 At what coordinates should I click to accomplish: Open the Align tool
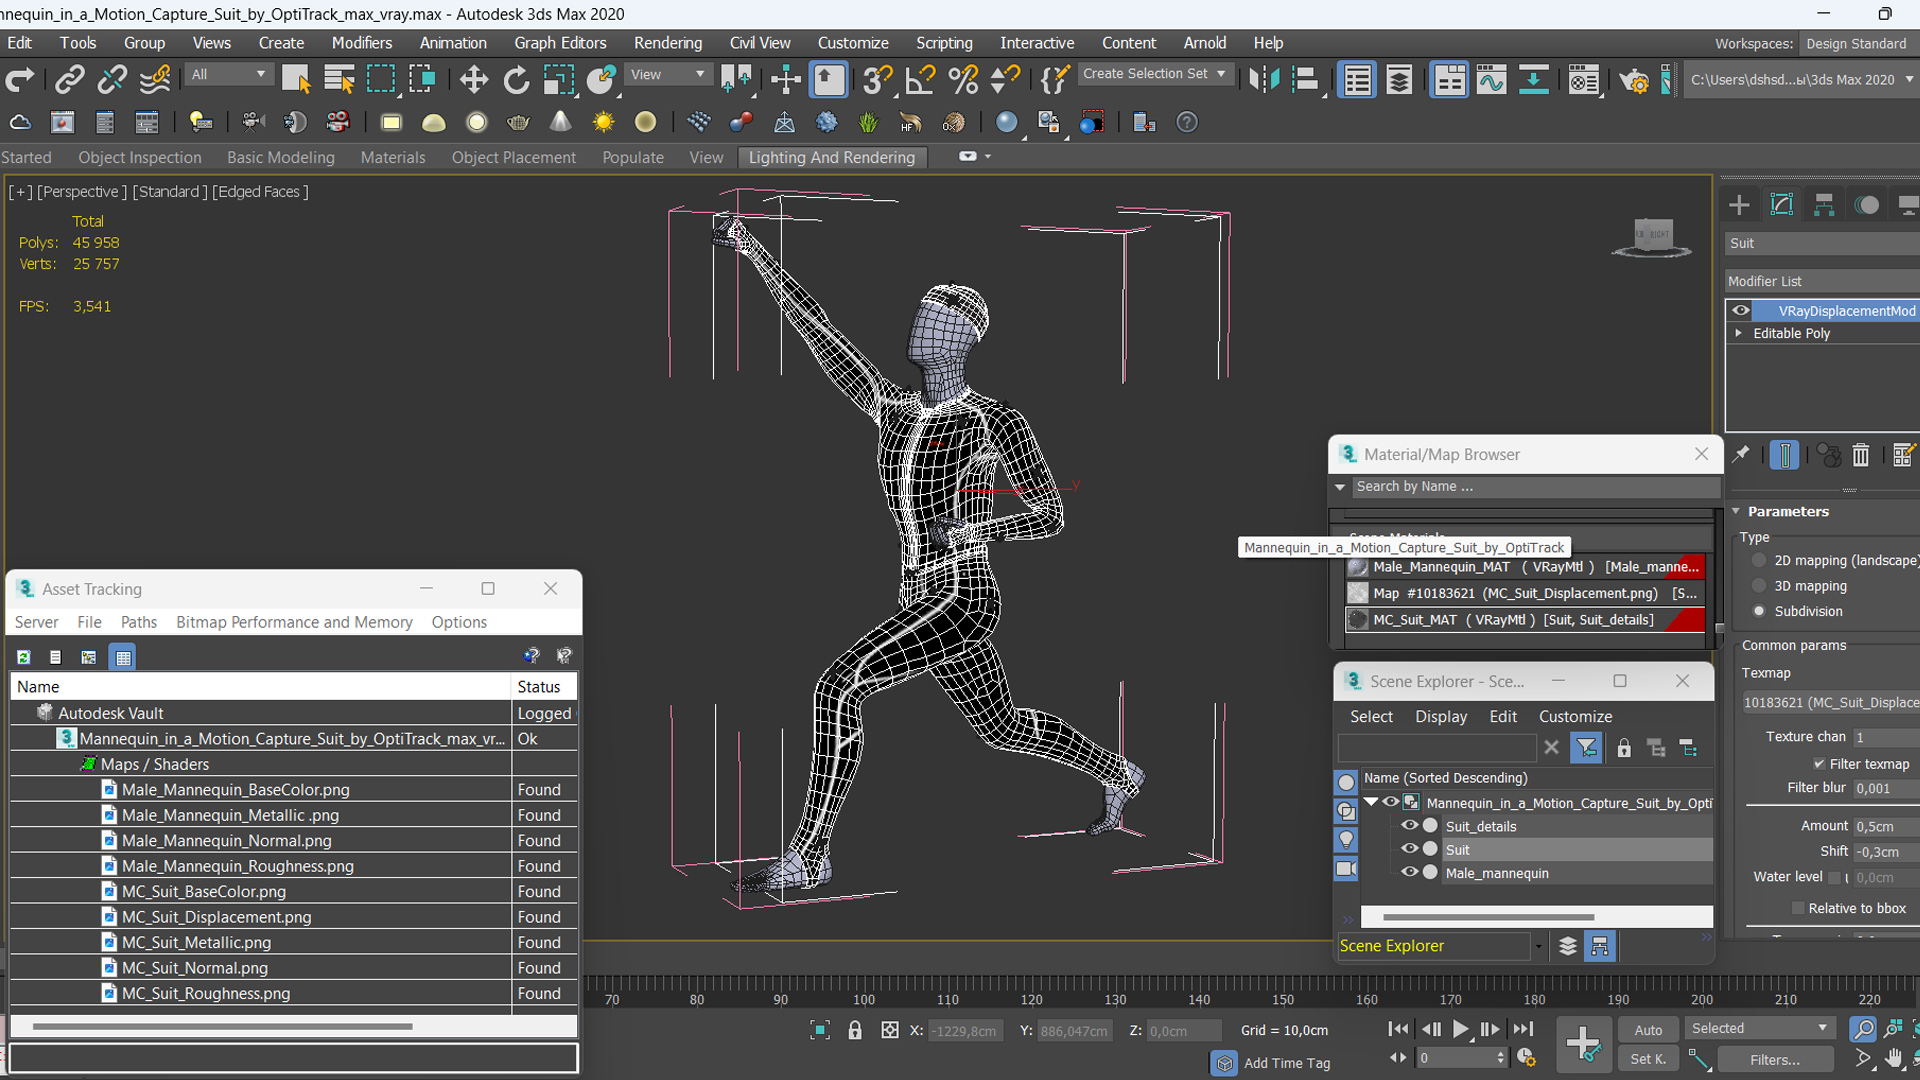(1306, 80)
